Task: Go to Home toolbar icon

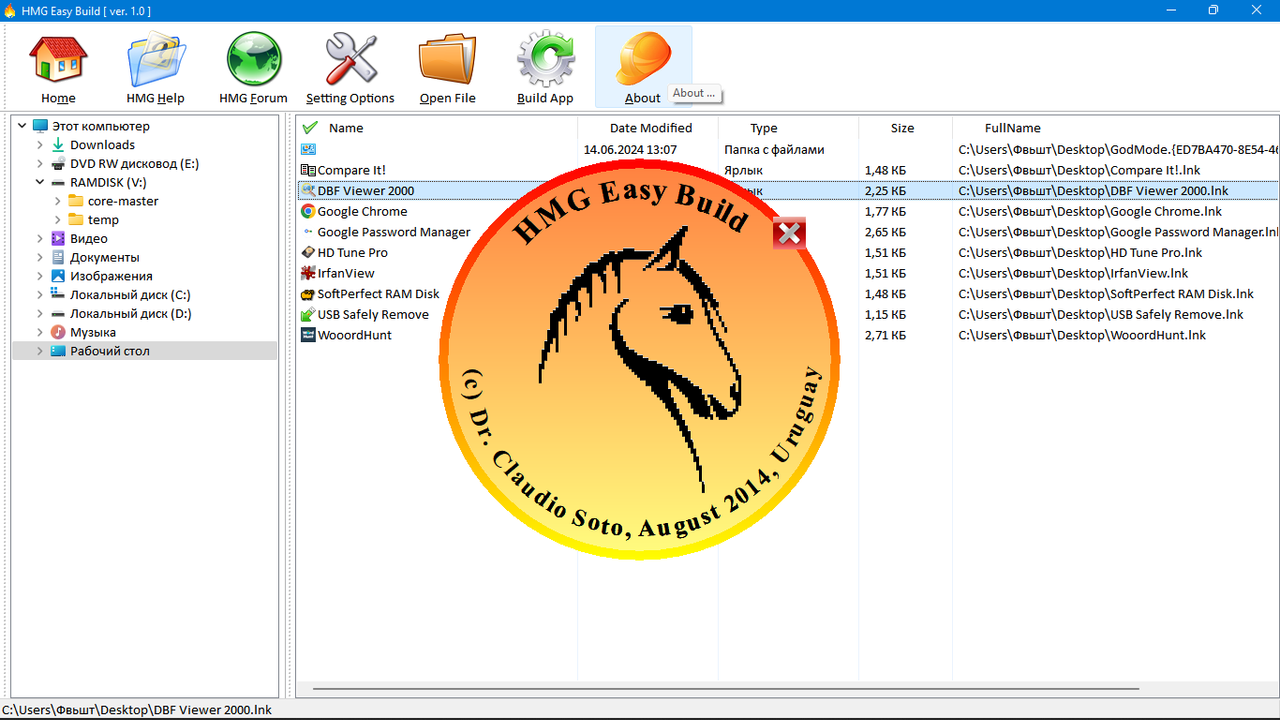Action: pos(58,59)
